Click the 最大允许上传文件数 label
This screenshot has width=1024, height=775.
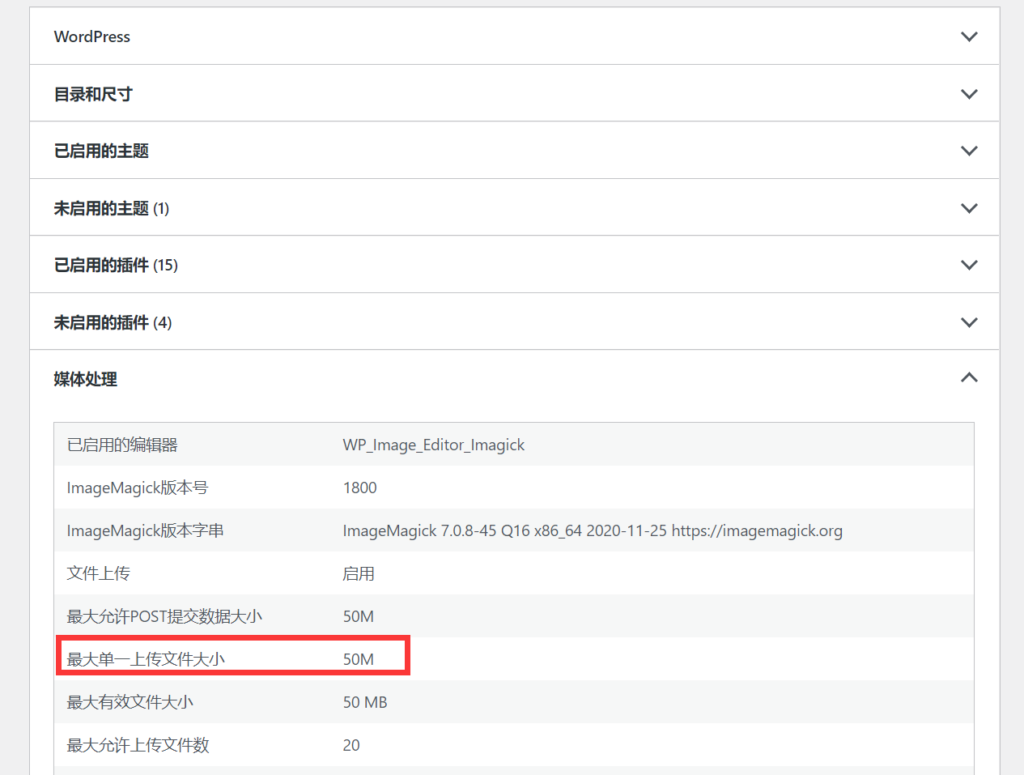click(138, 746)
